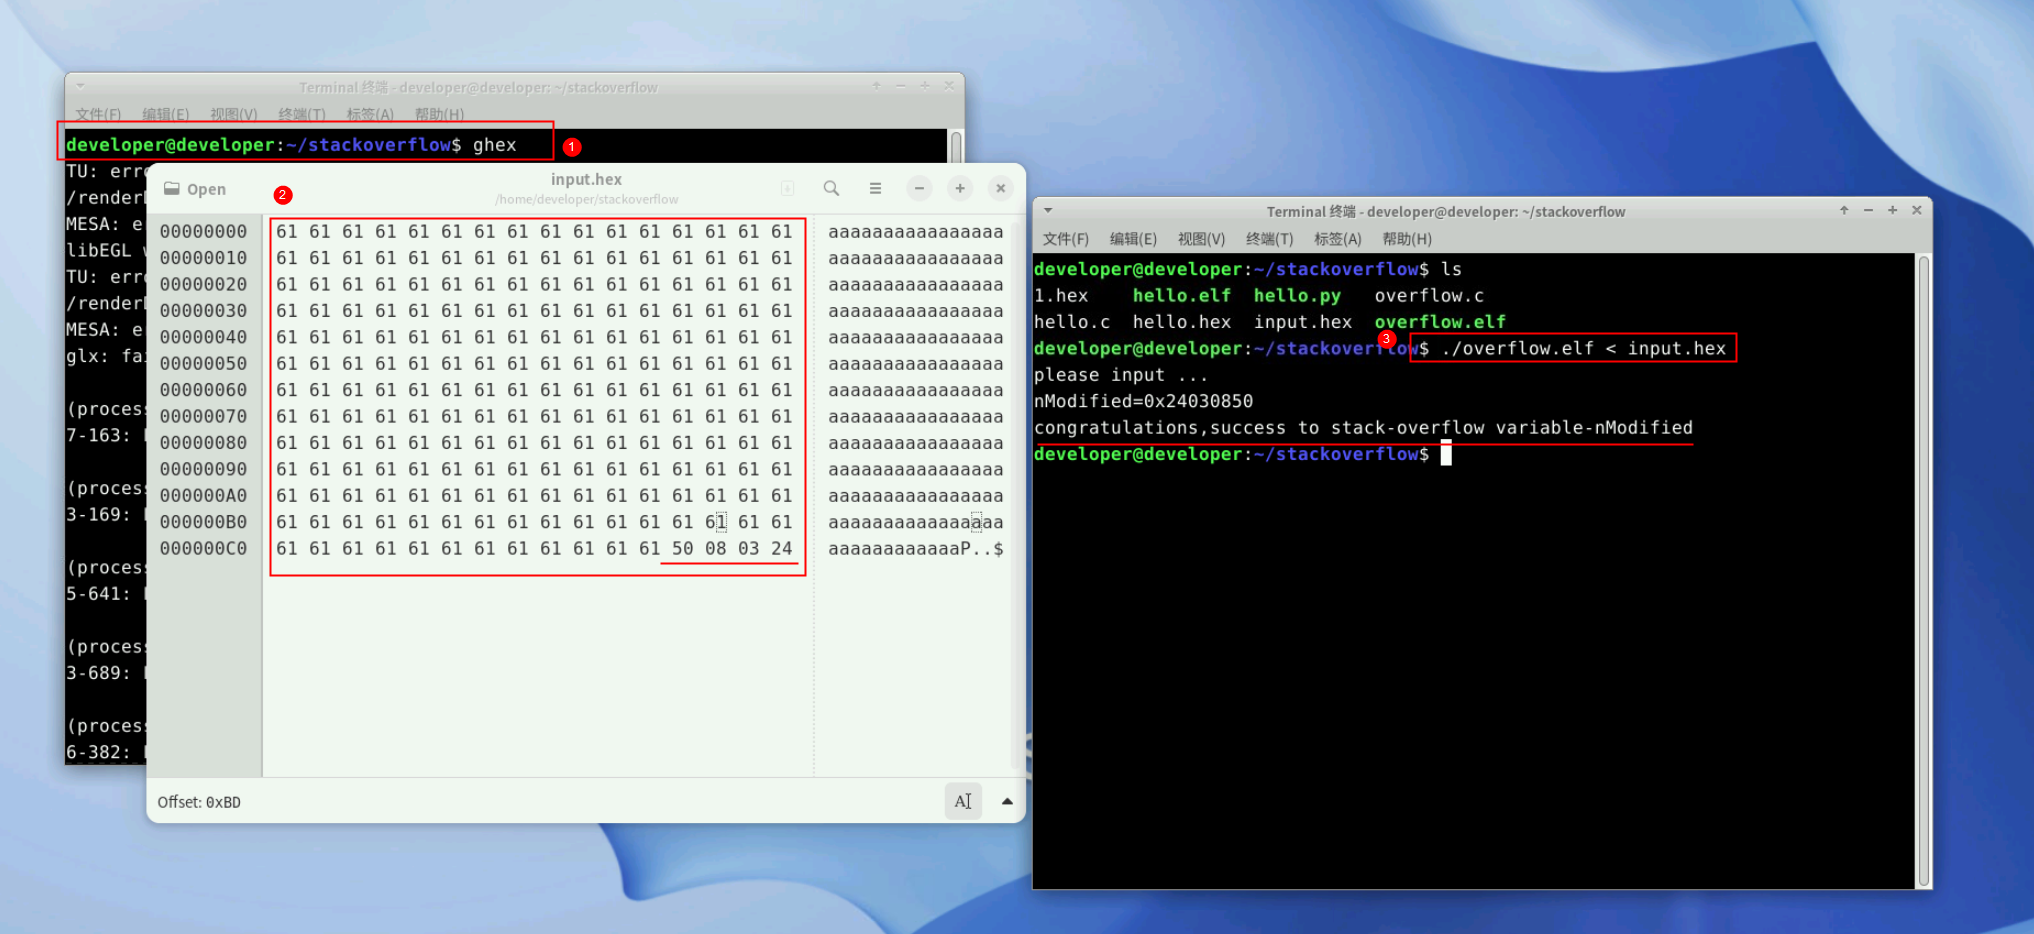Viewport: 2034px width, 934px height.
Task: Click the Offset: 0xBD status text in GHex
Action: (199, 802)
